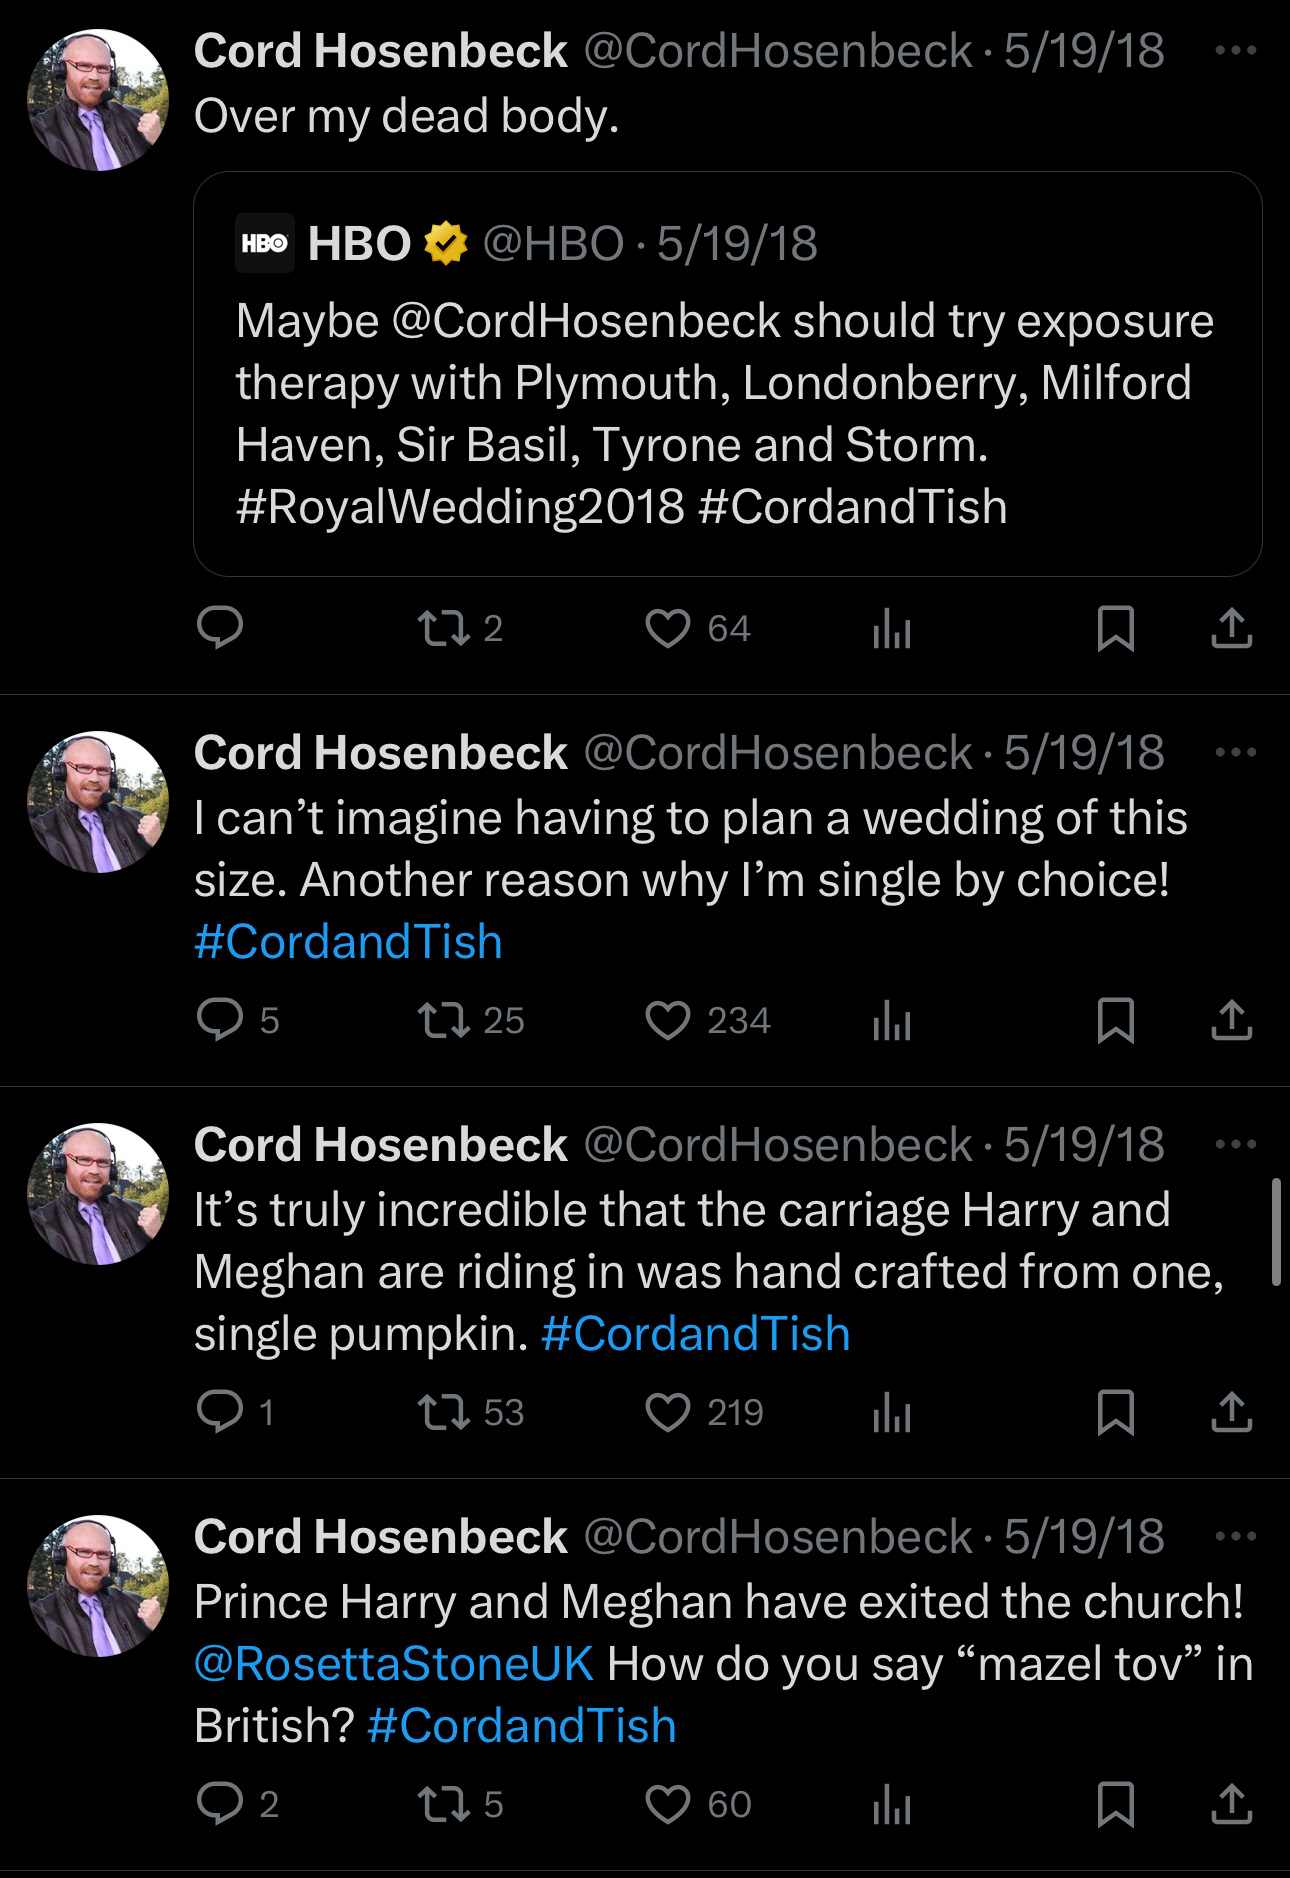
Task: Open more options on the "mazel tov" tweet
Action: click(1235, 1537)
